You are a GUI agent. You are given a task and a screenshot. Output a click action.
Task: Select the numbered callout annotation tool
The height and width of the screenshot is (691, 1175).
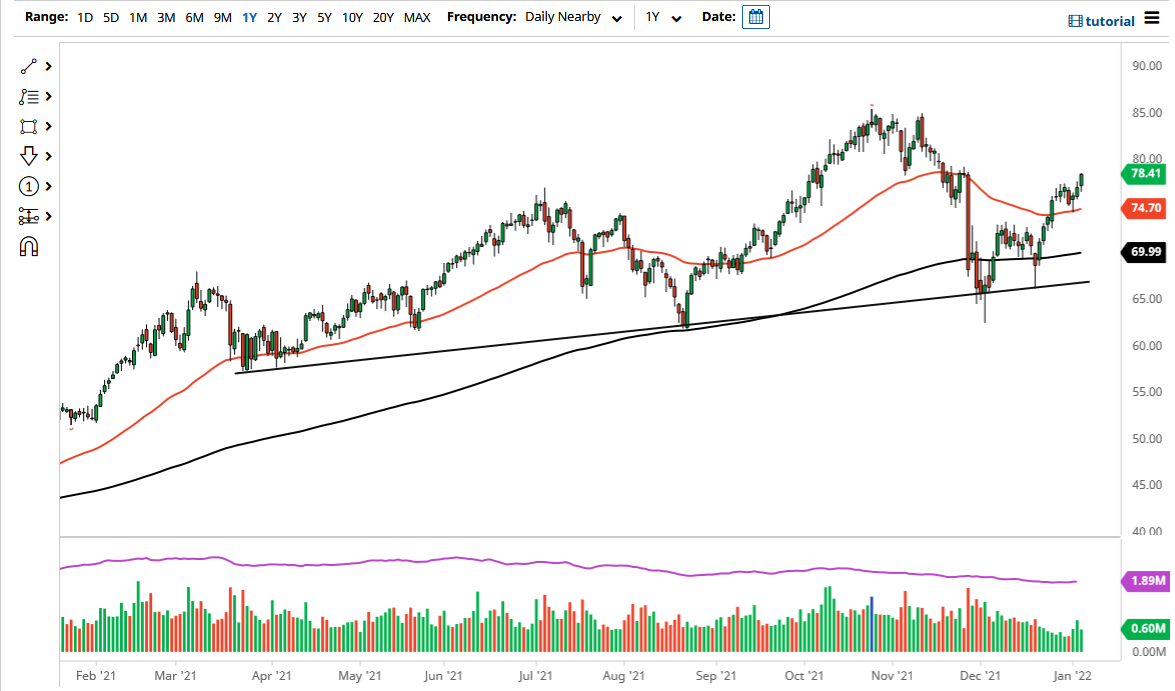(28, 186)
